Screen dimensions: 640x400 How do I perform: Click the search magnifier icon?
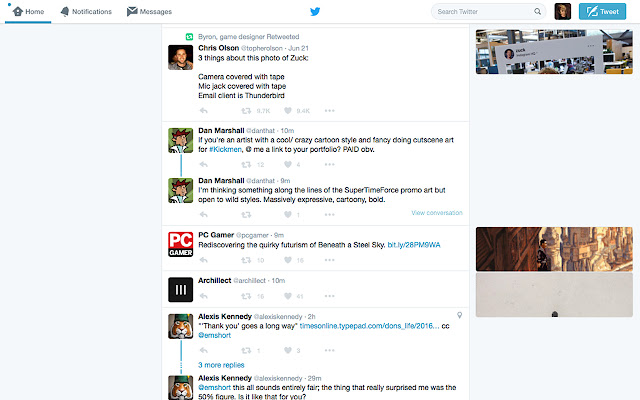(538, 11)
